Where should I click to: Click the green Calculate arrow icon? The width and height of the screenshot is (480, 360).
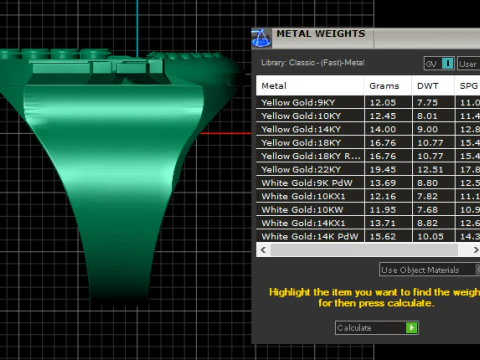tap(412, 328)
